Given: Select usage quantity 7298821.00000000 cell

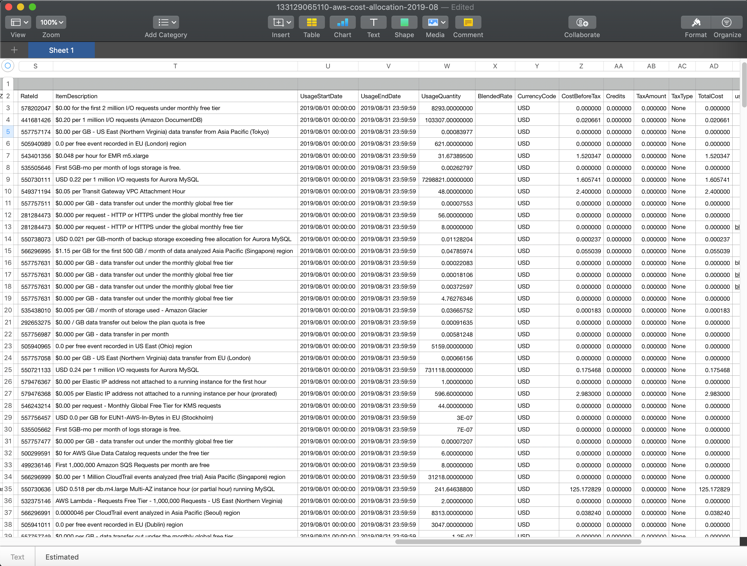Looking at the screenshot, I should coord(447,180).
